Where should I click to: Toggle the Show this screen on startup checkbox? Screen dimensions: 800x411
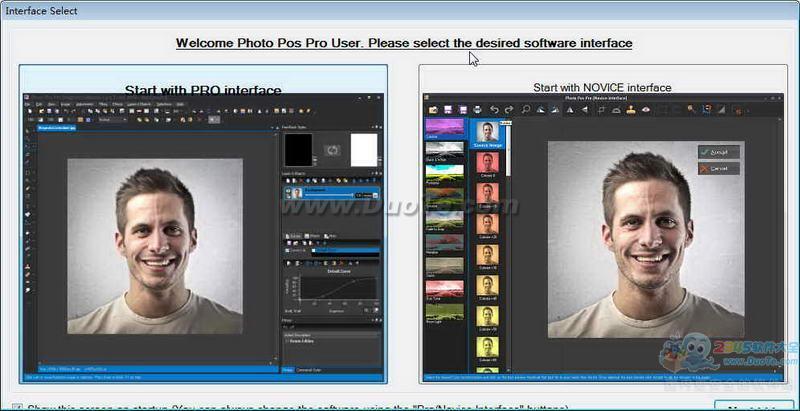click(17, 408)
